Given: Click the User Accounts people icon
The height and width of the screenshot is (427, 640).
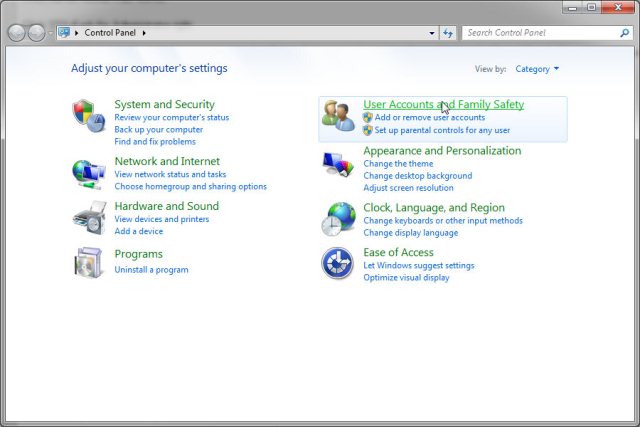Looking at the screenshot, I should [x=338, y=117].
